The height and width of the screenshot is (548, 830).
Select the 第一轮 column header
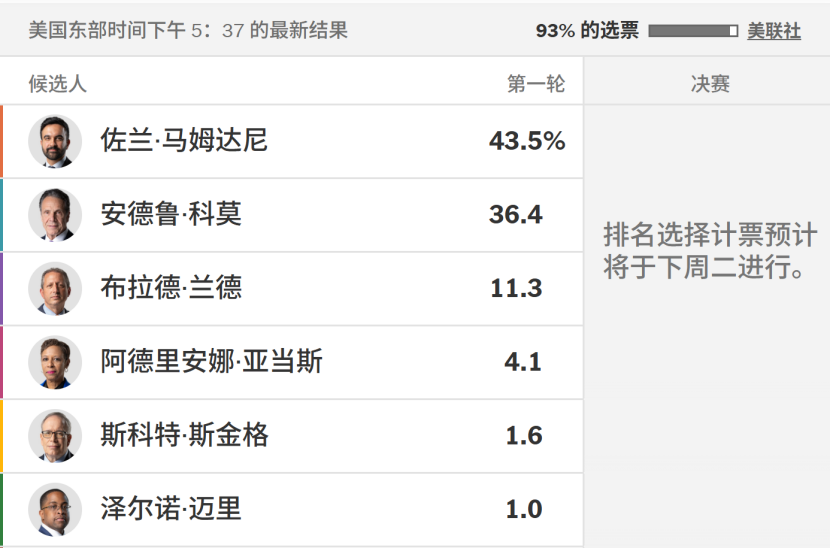tap(536, 84)
